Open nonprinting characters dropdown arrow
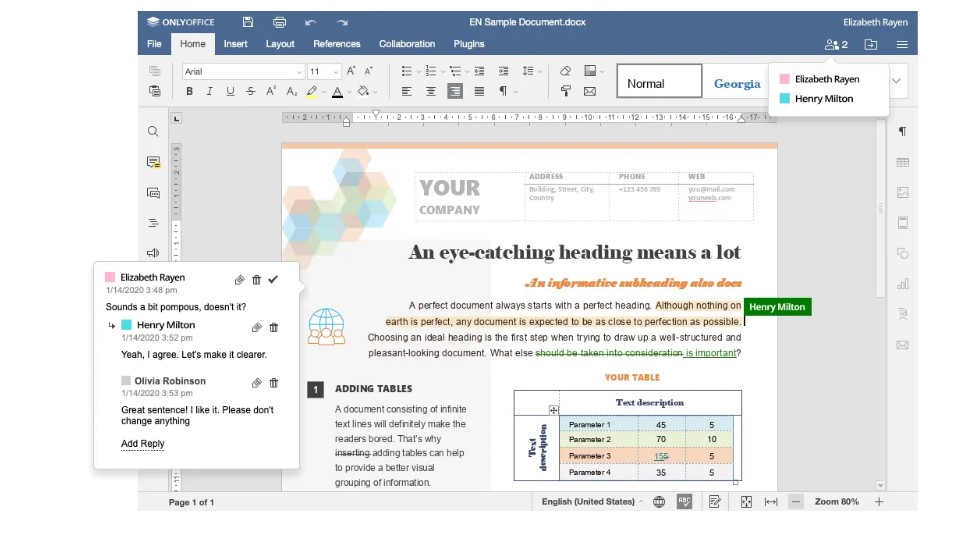Viewport: 970px width, 555px height. click(516, 92)
